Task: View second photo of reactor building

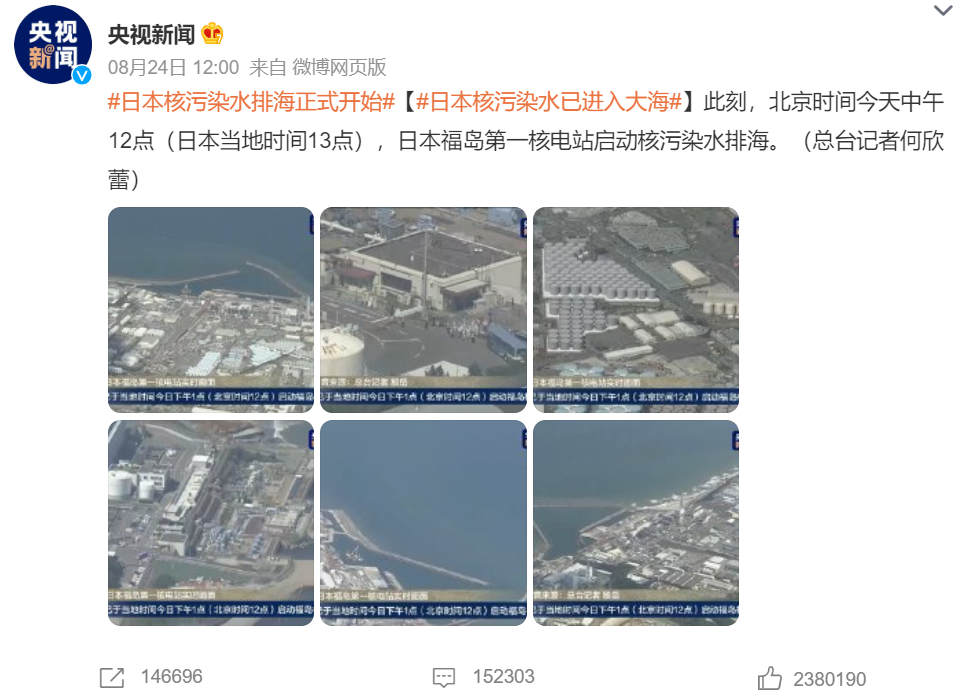Action: pyautogui.click(x=423, y=310)
